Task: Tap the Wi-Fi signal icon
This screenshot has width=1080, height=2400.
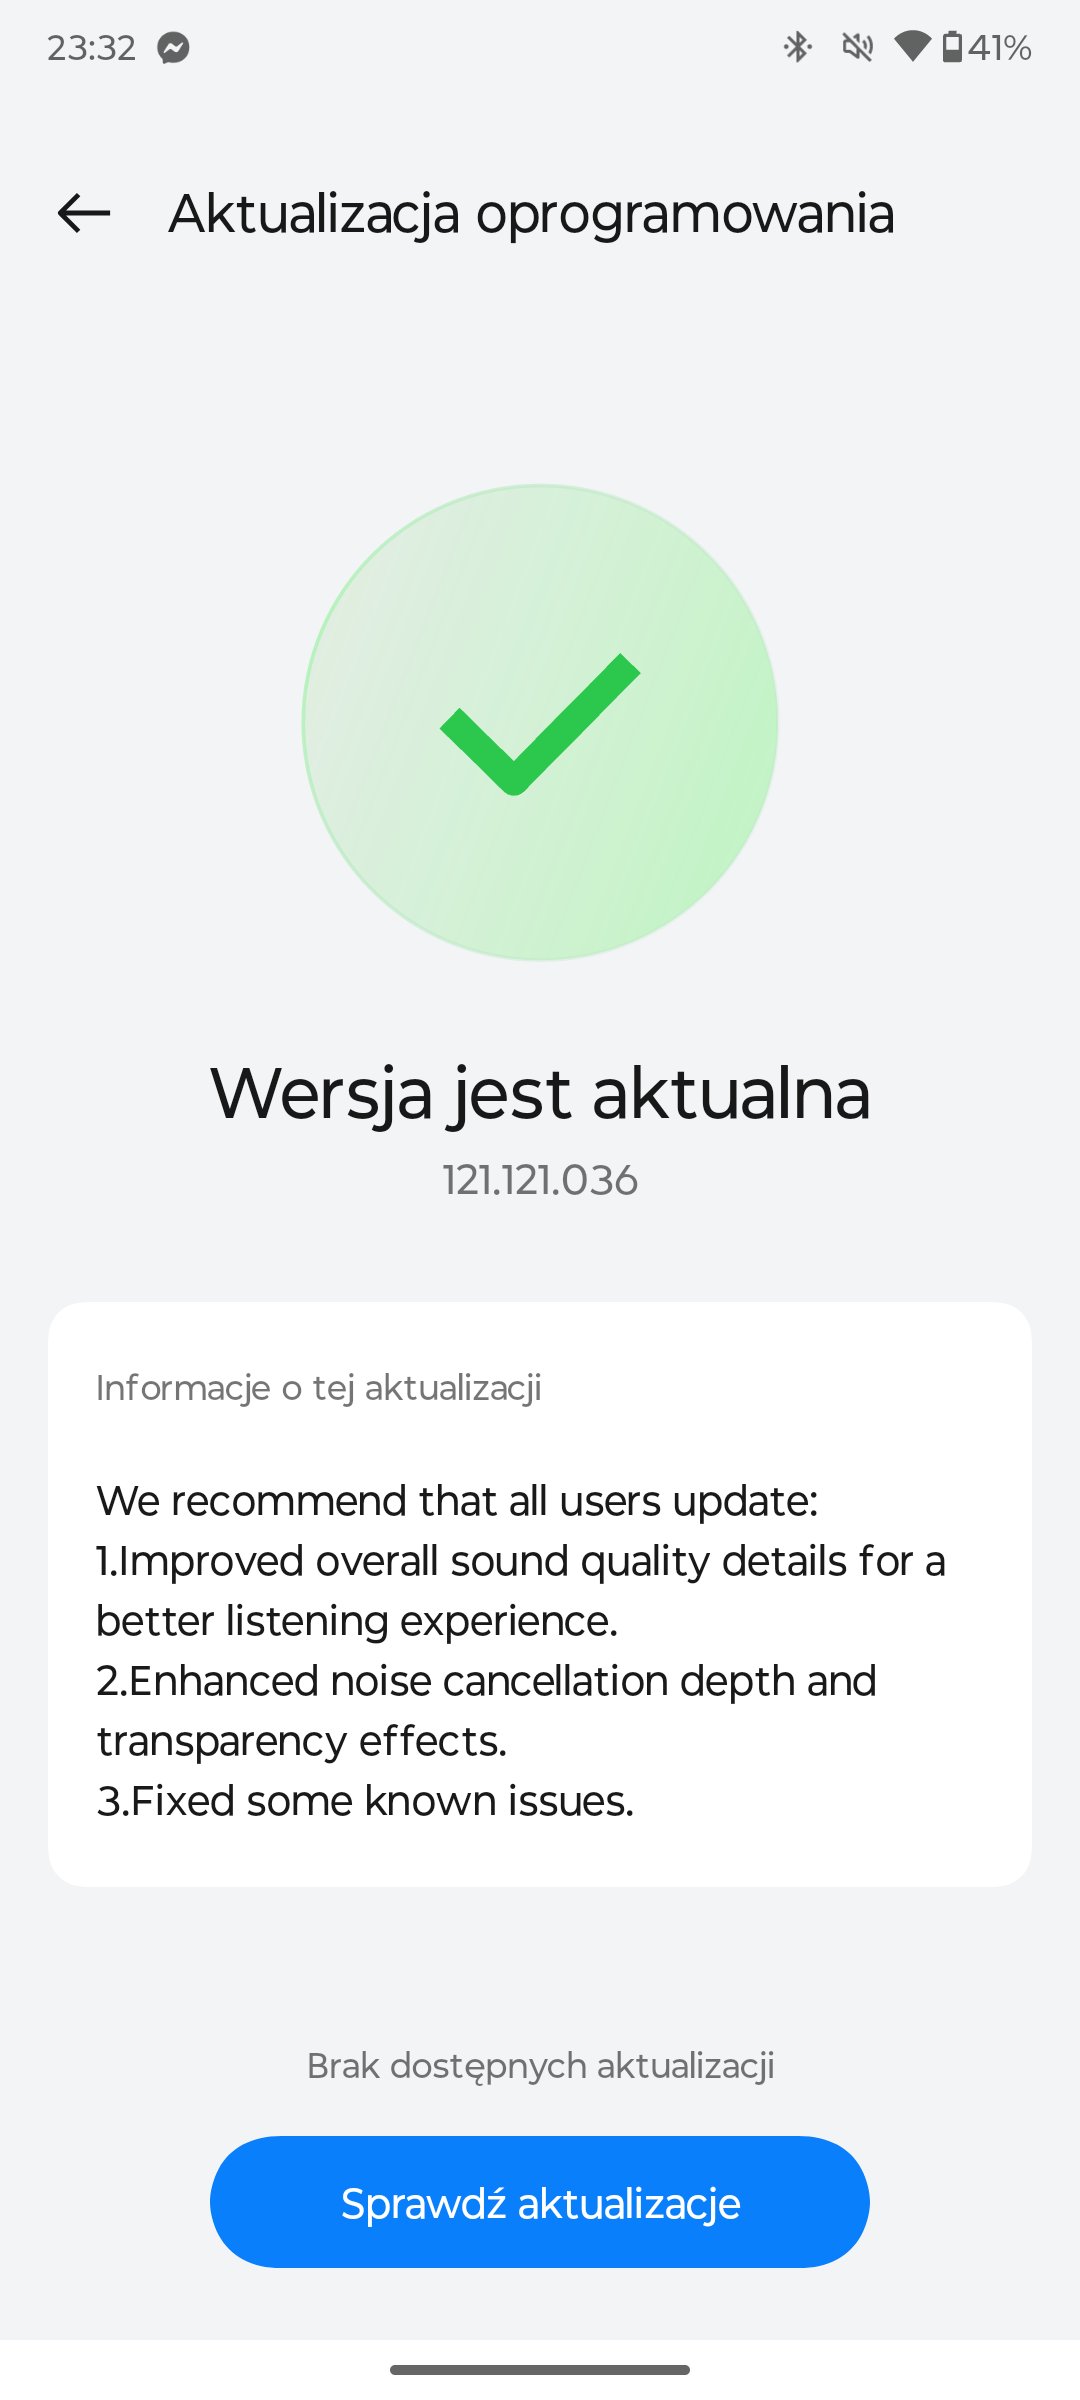Action: [x=912, y=46]
